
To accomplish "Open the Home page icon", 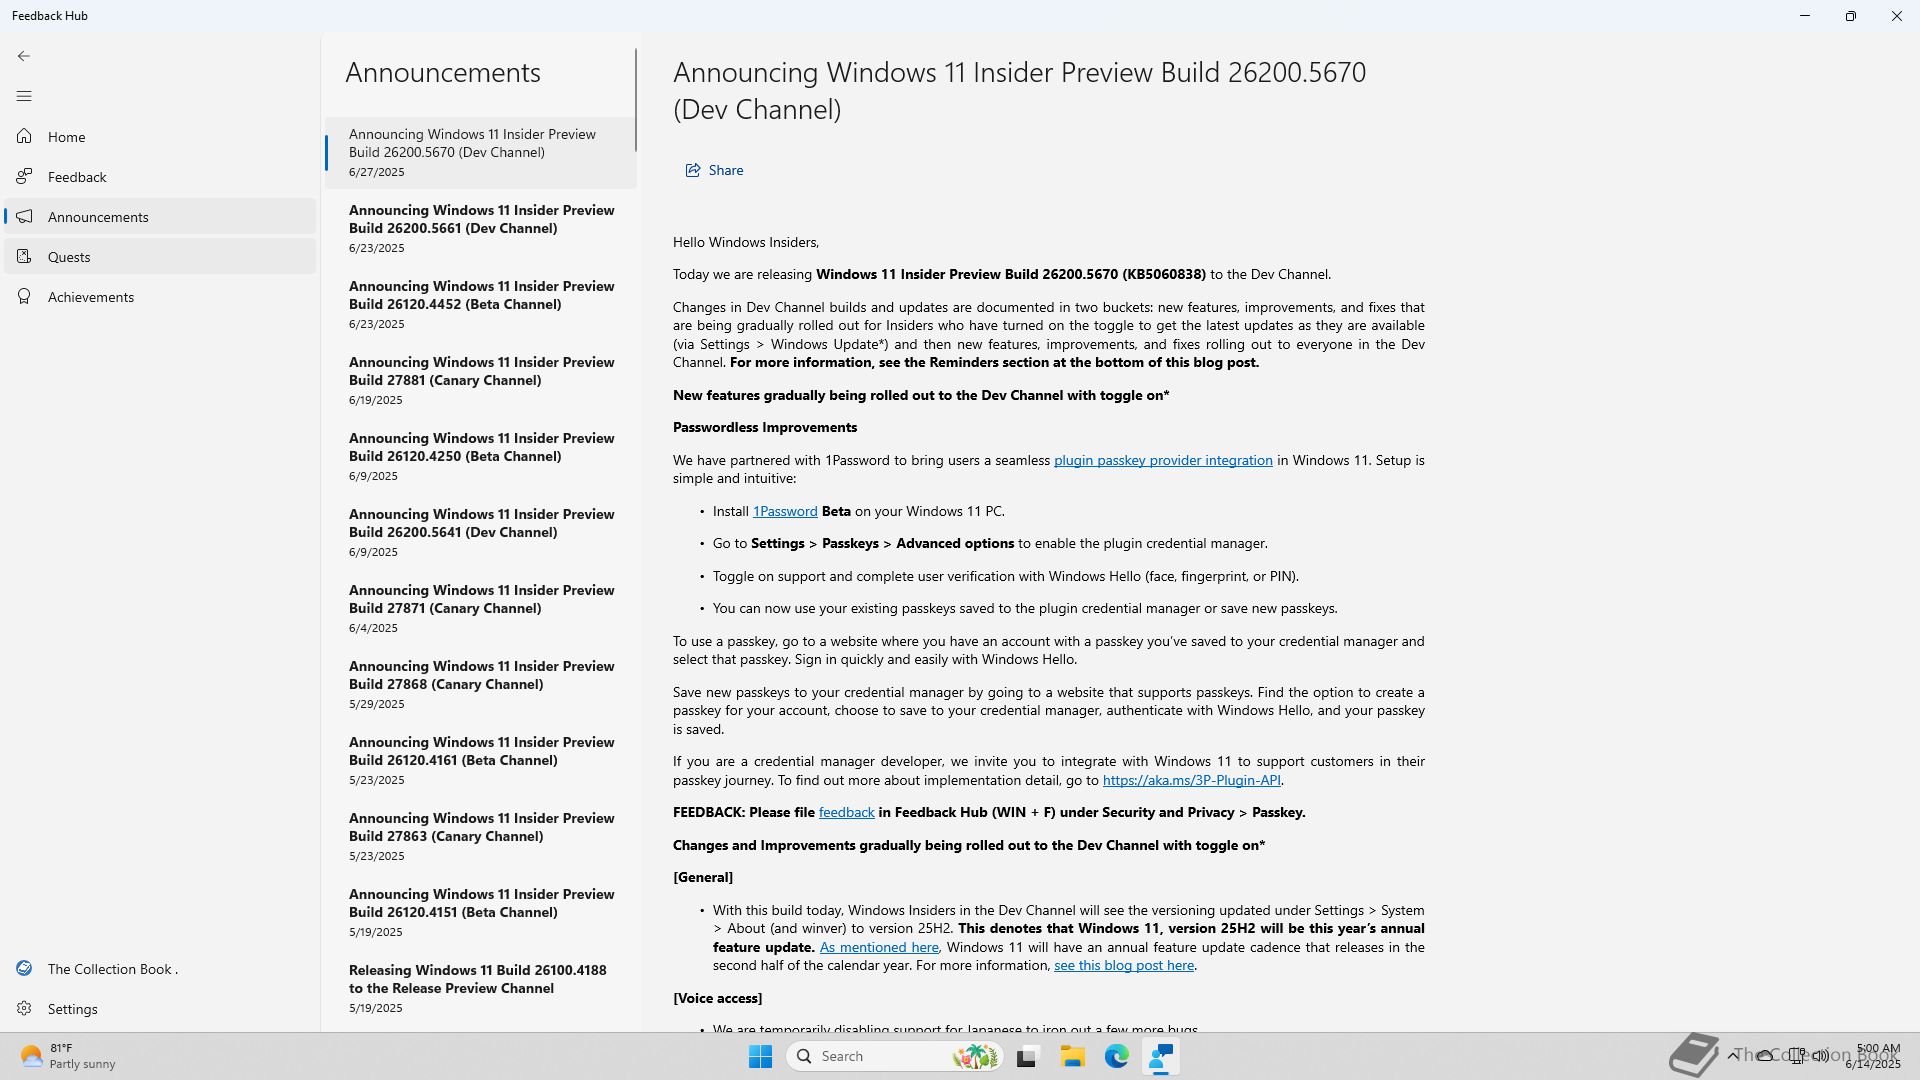I will click(x=24, y=137).
